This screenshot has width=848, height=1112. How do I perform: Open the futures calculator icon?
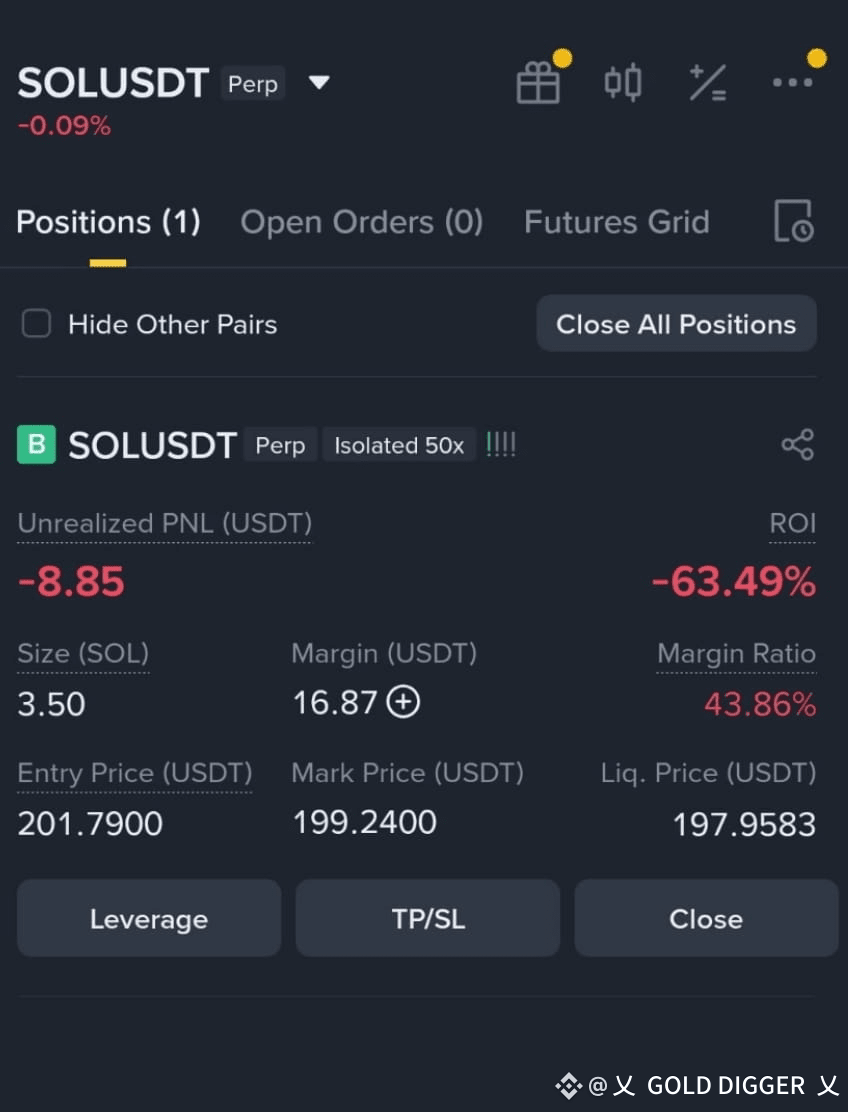[708, 82]
